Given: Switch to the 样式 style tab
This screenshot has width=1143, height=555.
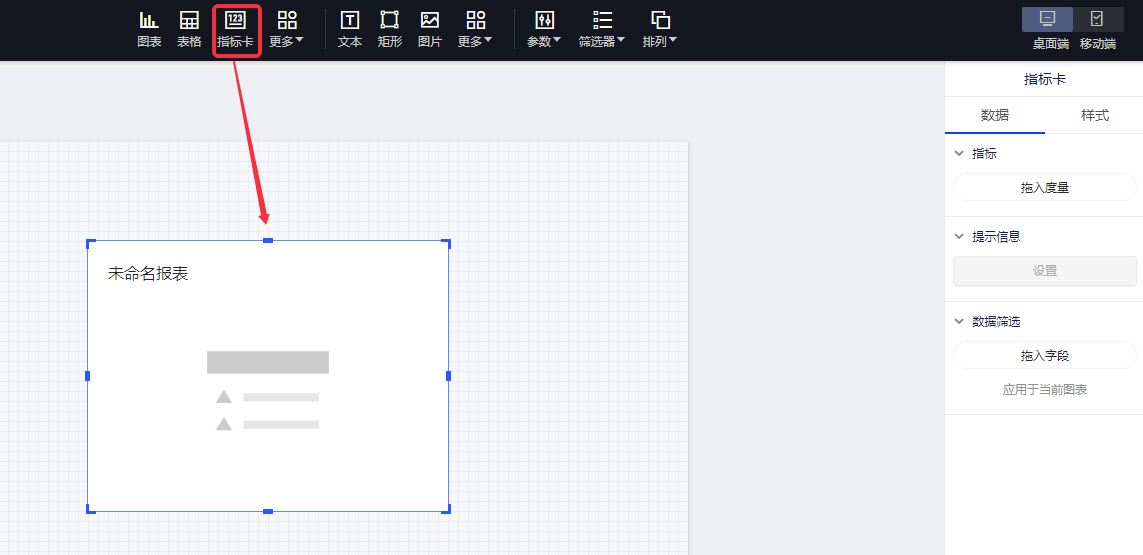Looking at the screenshot, I should [x=1095, y=115].
